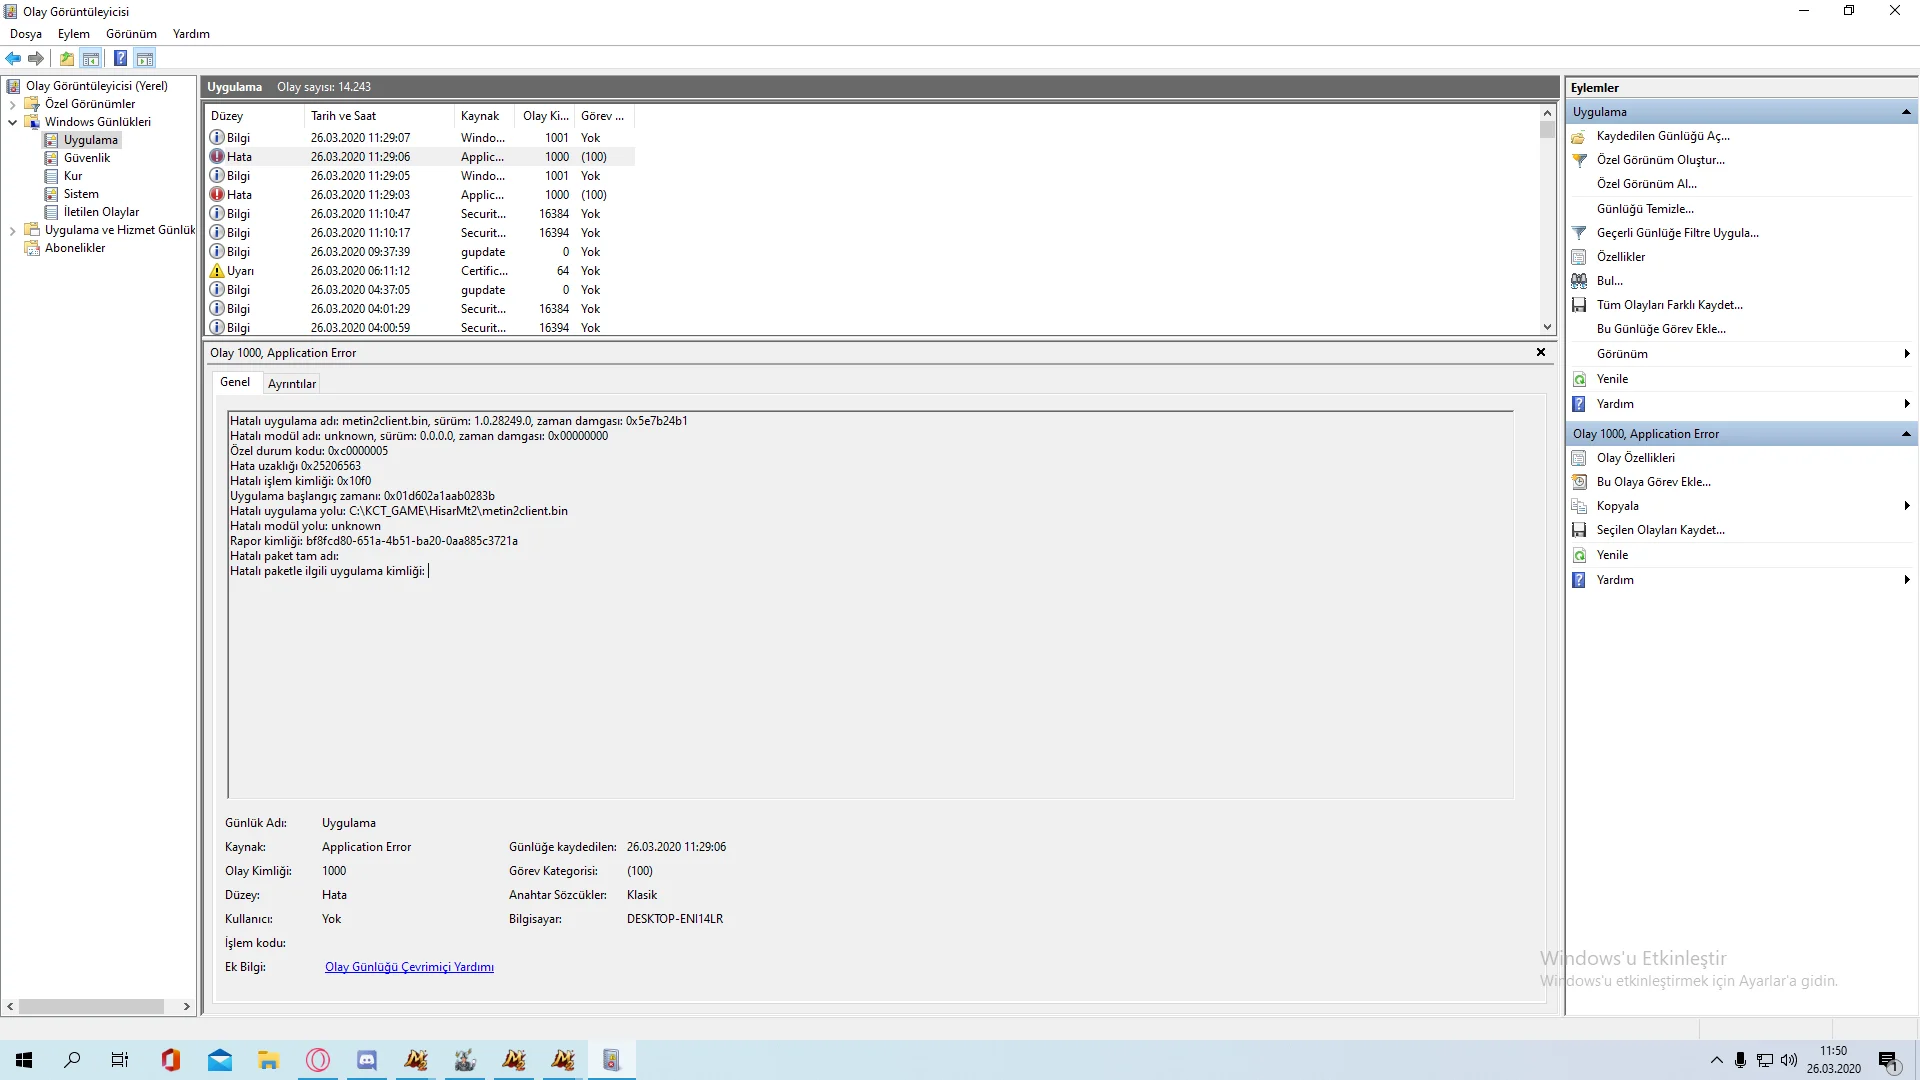Screen dimensions: 1920x1080
Task: Click the forward arrow toolbar icon
Action: point(36,58)
